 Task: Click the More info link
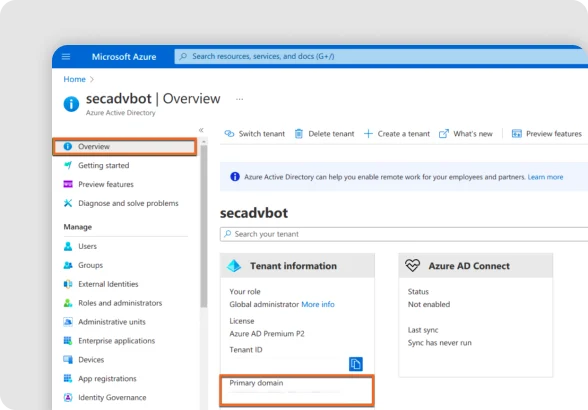[318, 304]
